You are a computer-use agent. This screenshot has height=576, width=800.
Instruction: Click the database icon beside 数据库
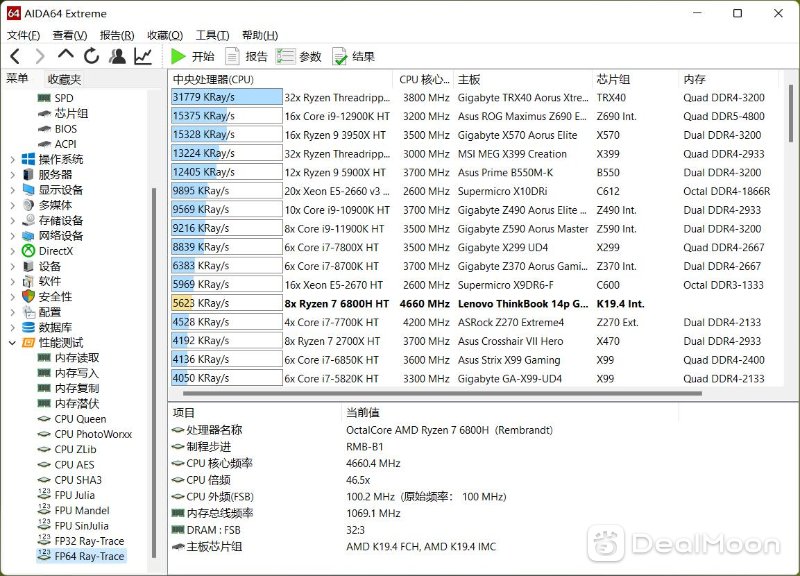29,327
